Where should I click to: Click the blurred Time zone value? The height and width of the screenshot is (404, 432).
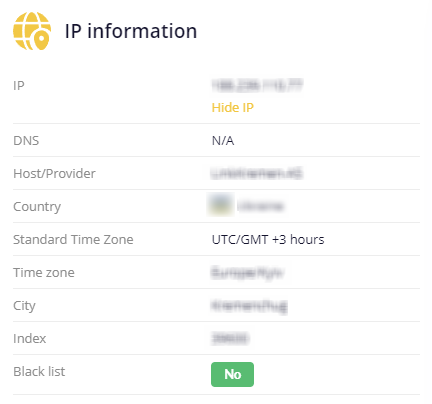coord(247,273)
